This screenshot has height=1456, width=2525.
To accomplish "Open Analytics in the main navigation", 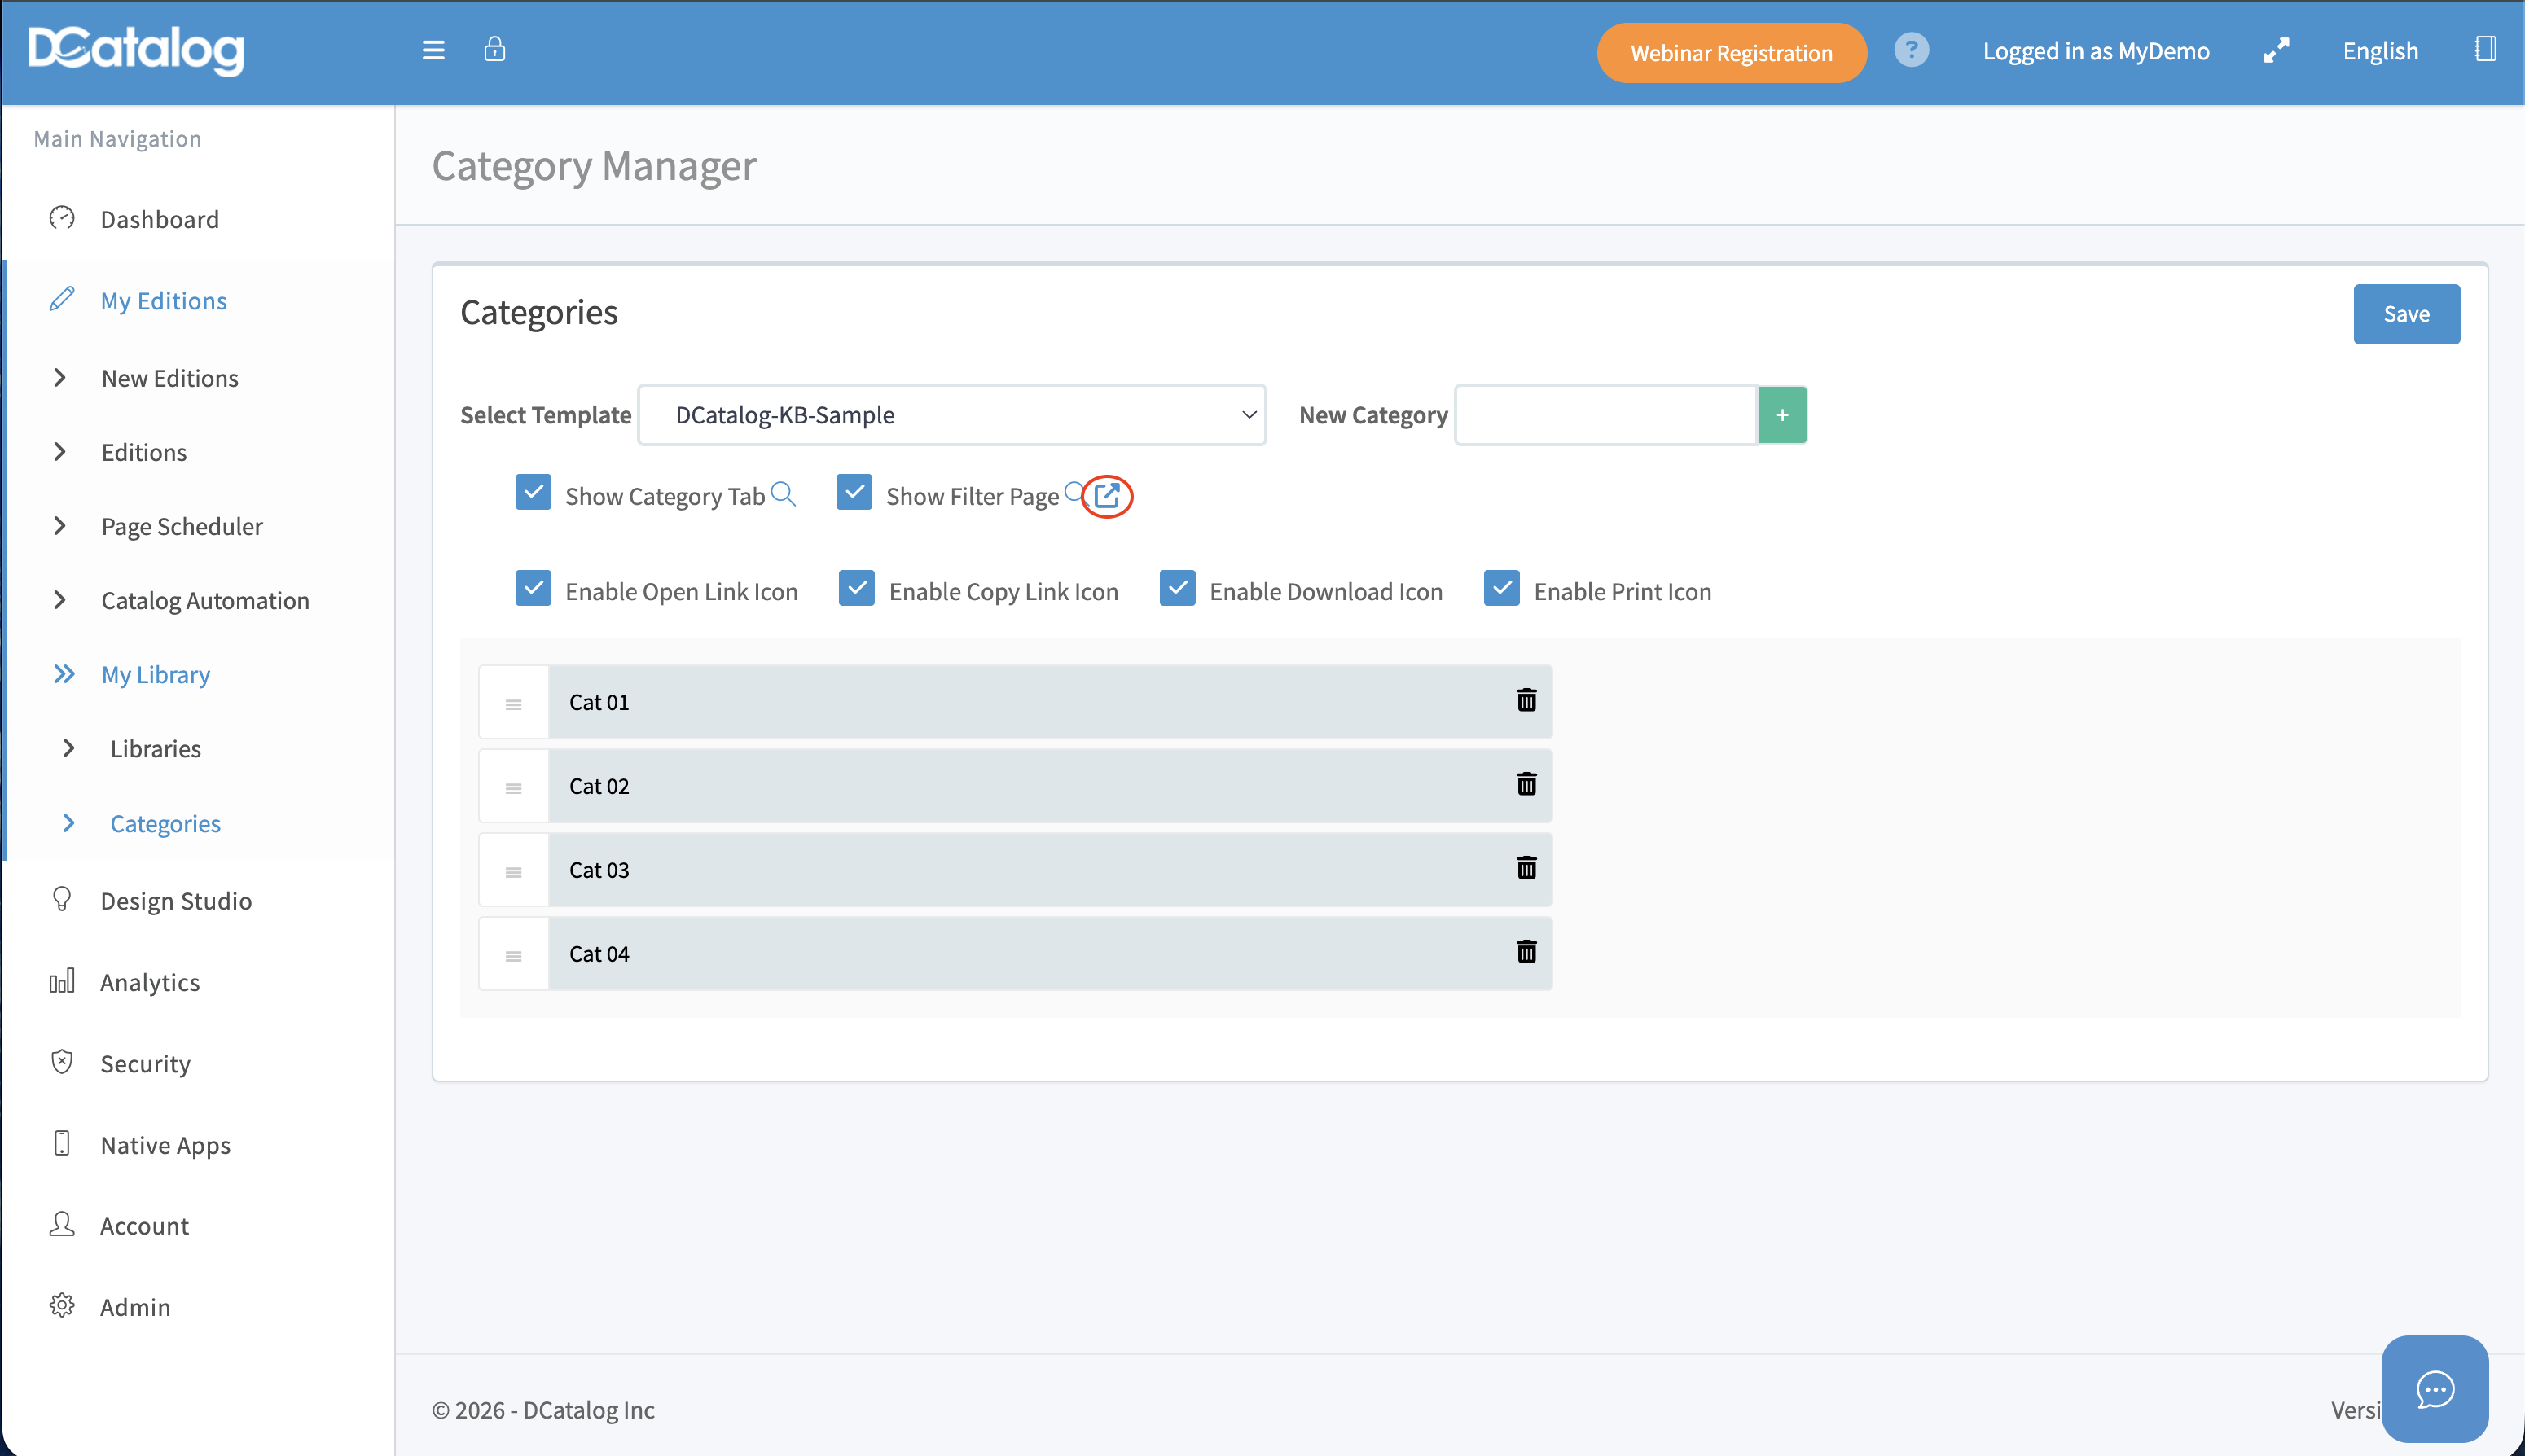I will pos(150,982).
